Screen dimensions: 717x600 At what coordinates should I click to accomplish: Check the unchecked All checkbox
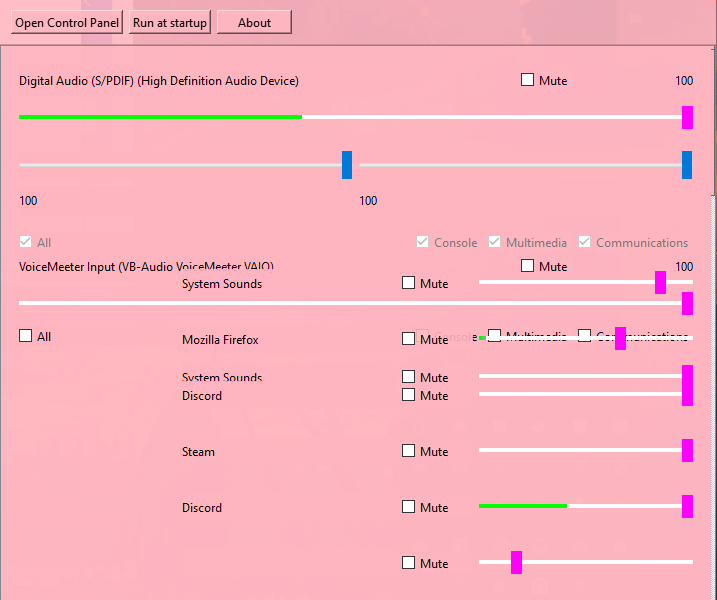click(26, 336)
